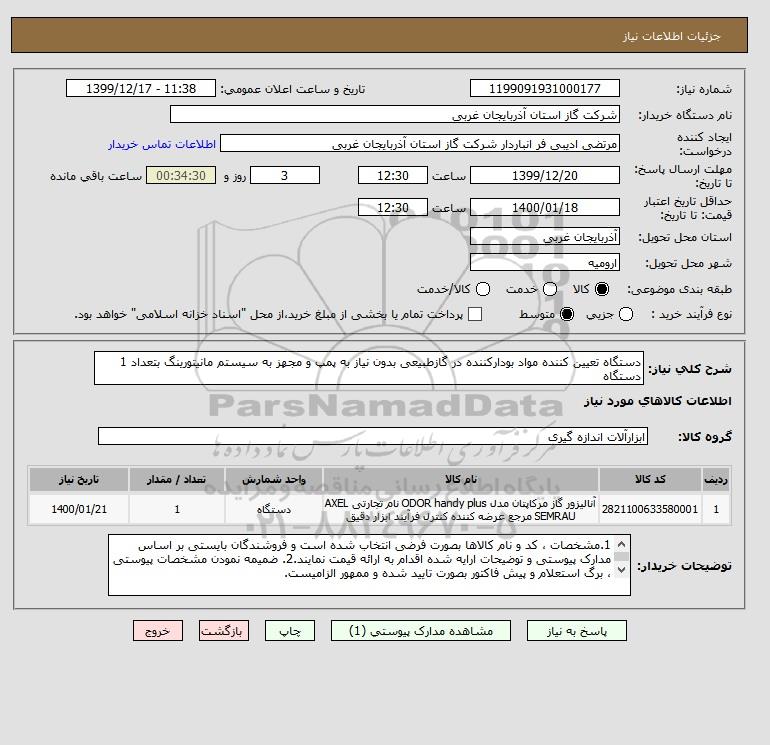Viewport: 770px width, 745px height.
Task: Open مشاهده مدارک پیوستی (1) button
Action: [421, 631]
